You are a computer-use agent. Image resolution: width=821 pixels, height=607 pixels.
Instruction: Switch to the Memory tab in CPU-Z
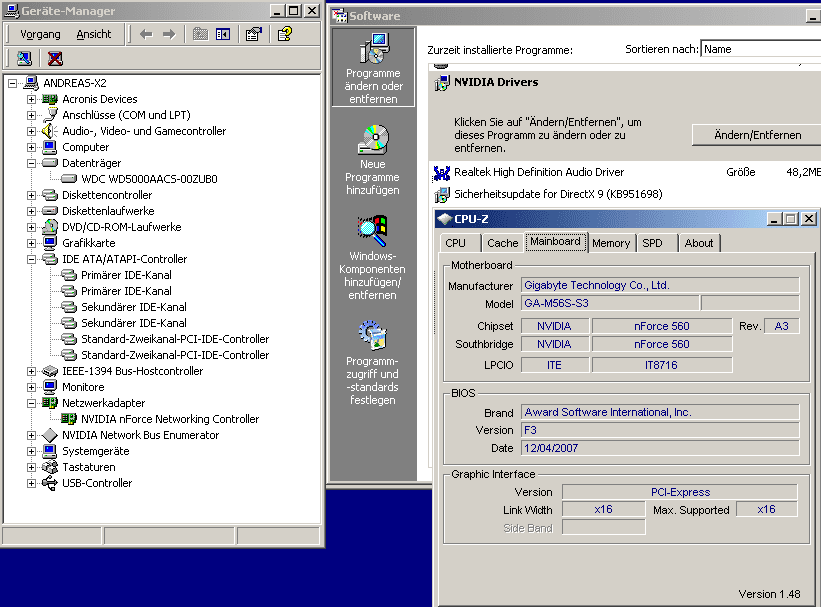tap(611, 243)
